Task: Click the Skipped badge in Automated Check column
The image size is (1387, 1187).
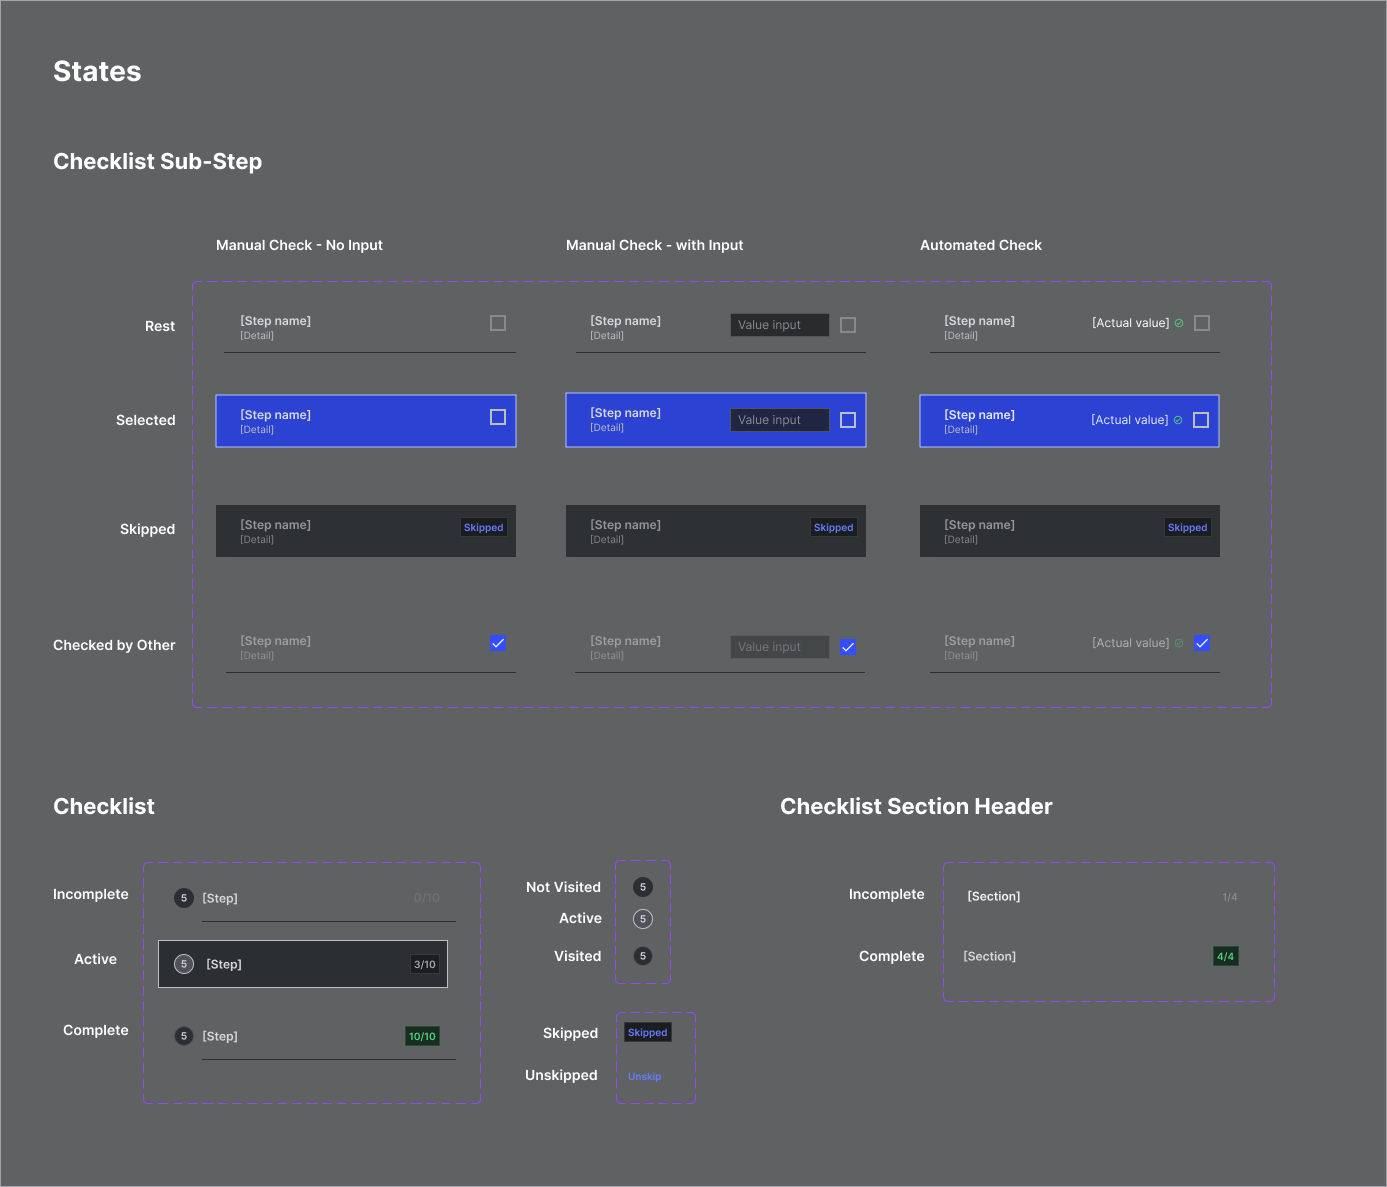Action: 1188,528
